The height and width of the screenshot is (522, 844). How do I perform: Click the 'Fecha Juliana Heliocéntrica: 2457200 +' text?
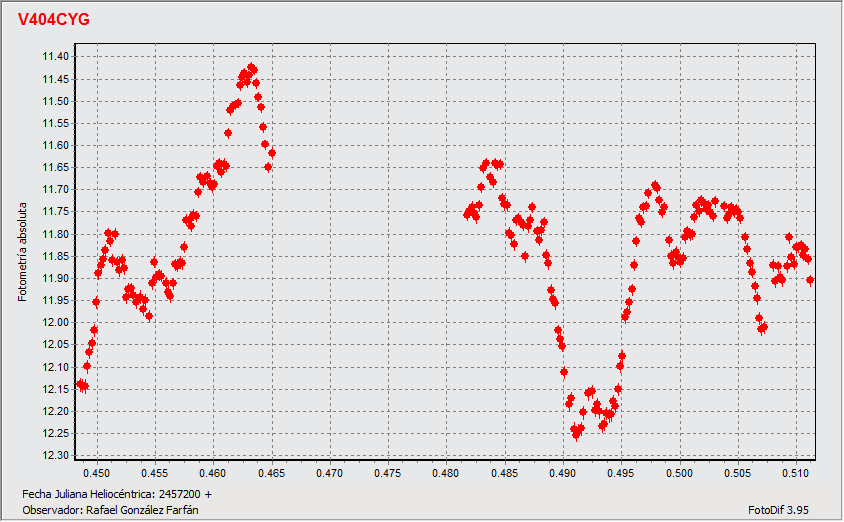(x=117, y=494)
